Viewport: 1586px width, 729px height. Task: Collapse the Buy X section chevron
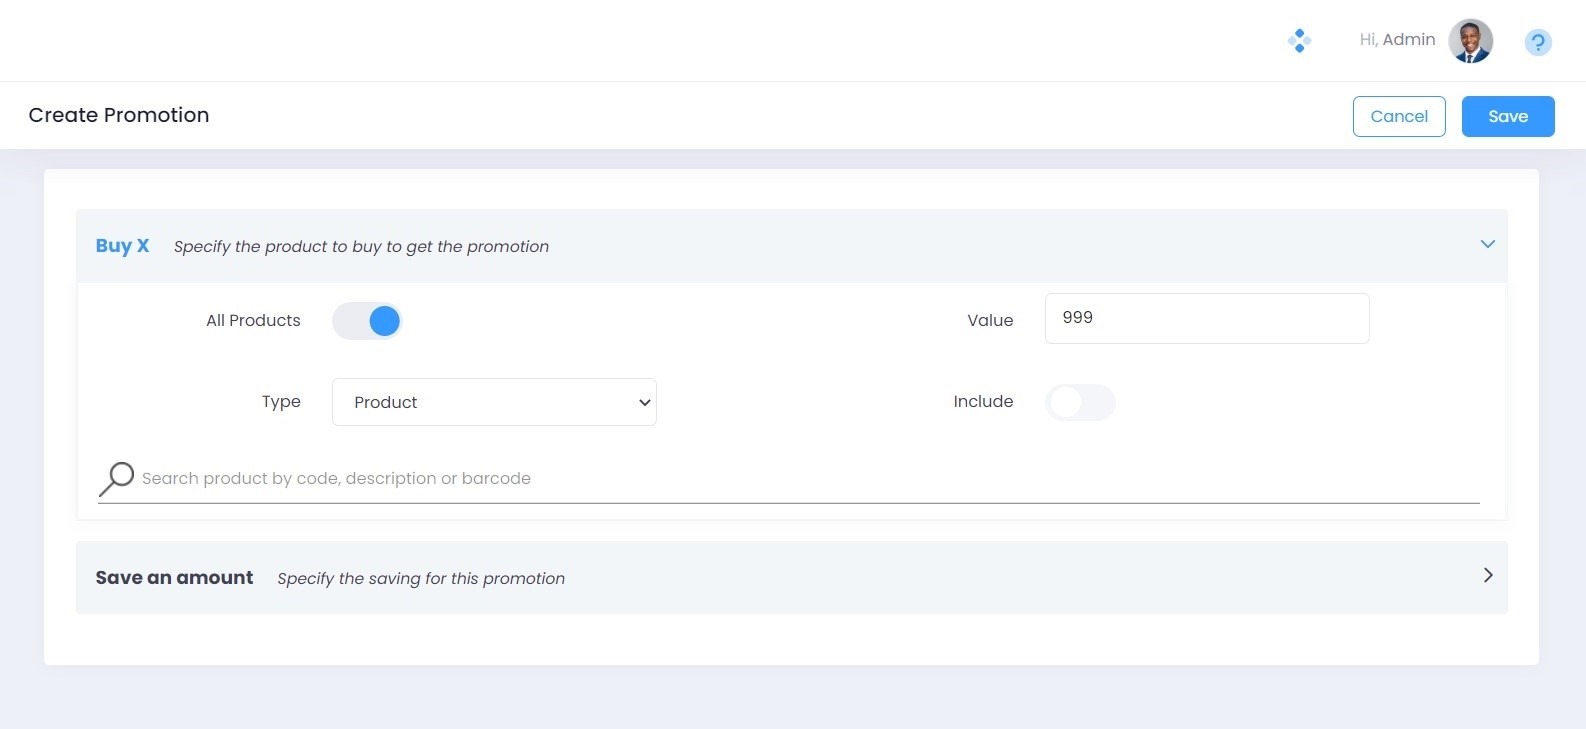pos(1487,244)
